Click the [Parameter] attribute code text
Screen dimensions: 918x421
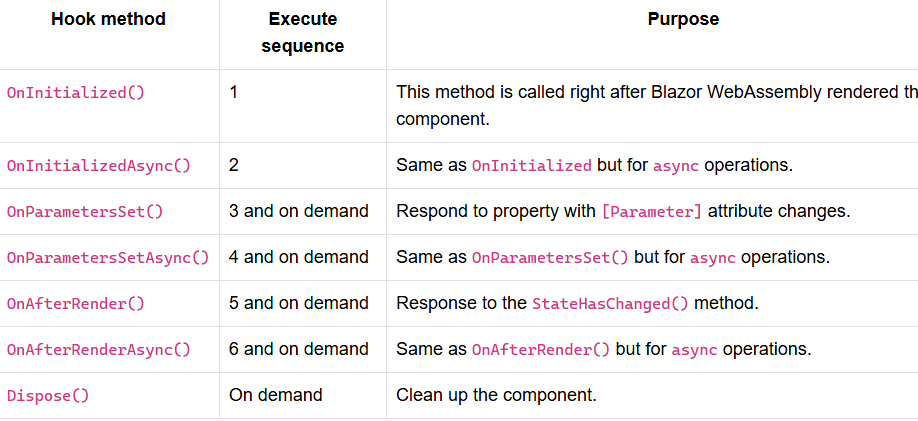(x=652, y=211)
